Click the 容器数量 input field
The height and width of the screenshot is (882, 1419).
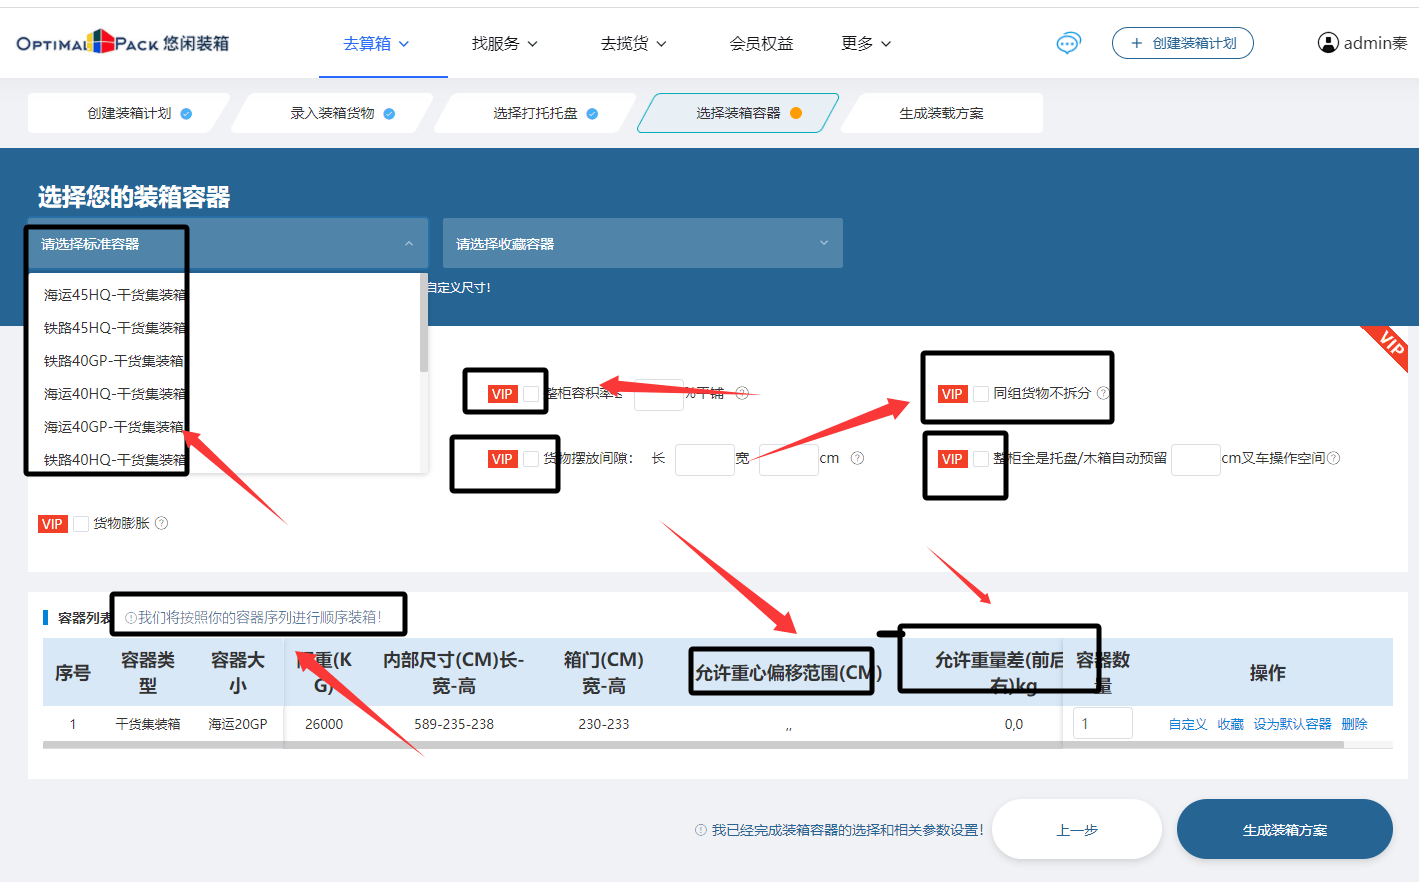1102,723
